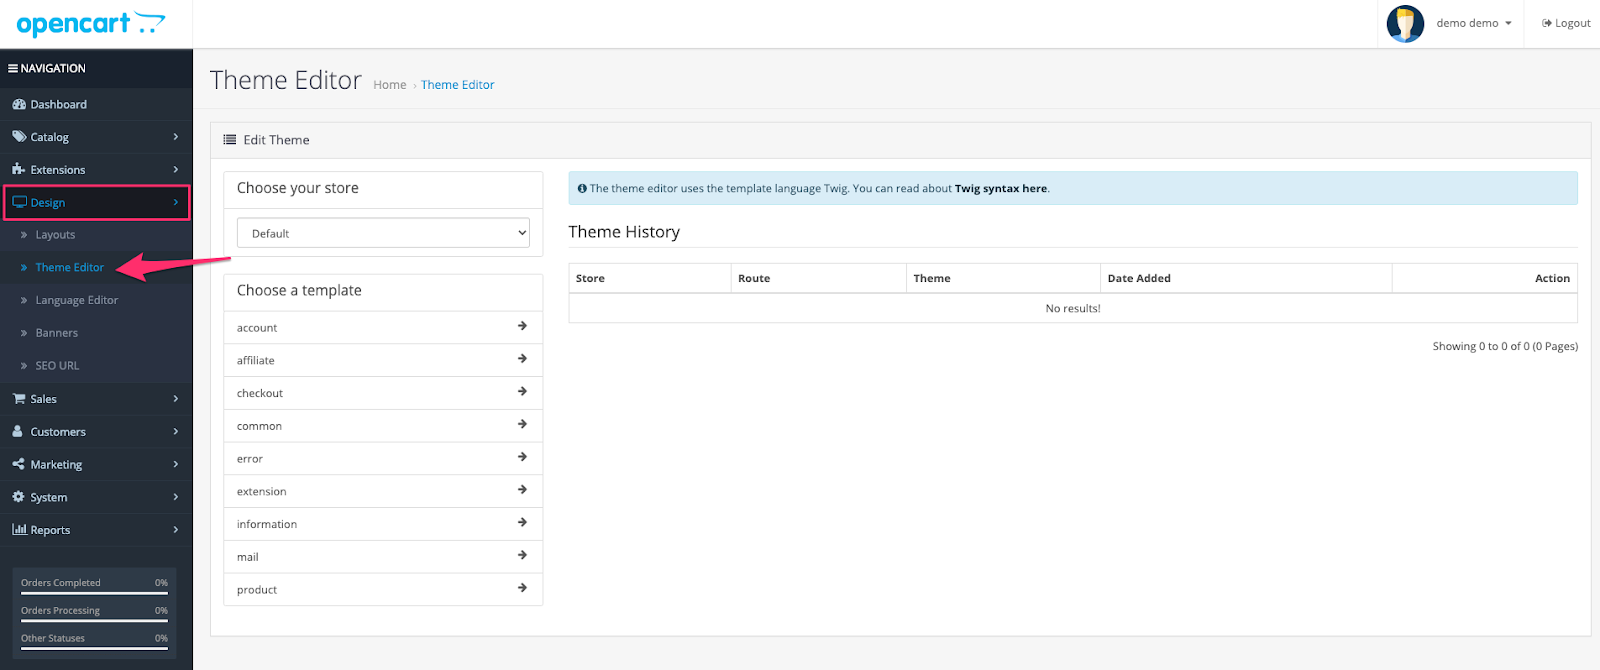
Task: Go to Dashboard in navigation
Action: pos(58,104)
